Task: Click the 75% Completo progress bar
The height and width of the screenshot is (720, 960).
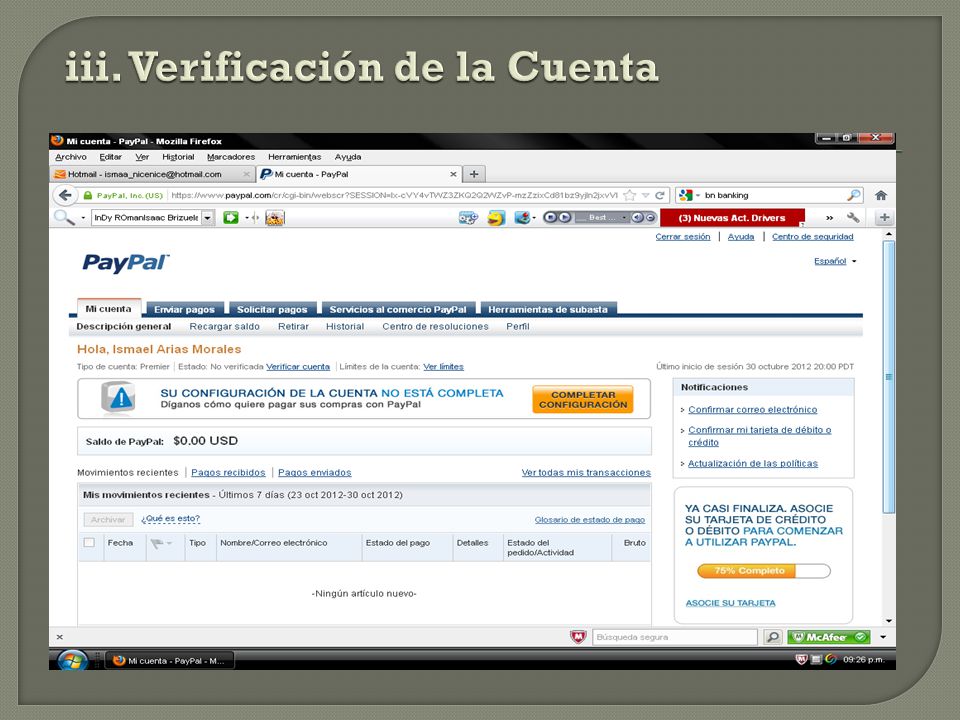Action: coord(763,571)
